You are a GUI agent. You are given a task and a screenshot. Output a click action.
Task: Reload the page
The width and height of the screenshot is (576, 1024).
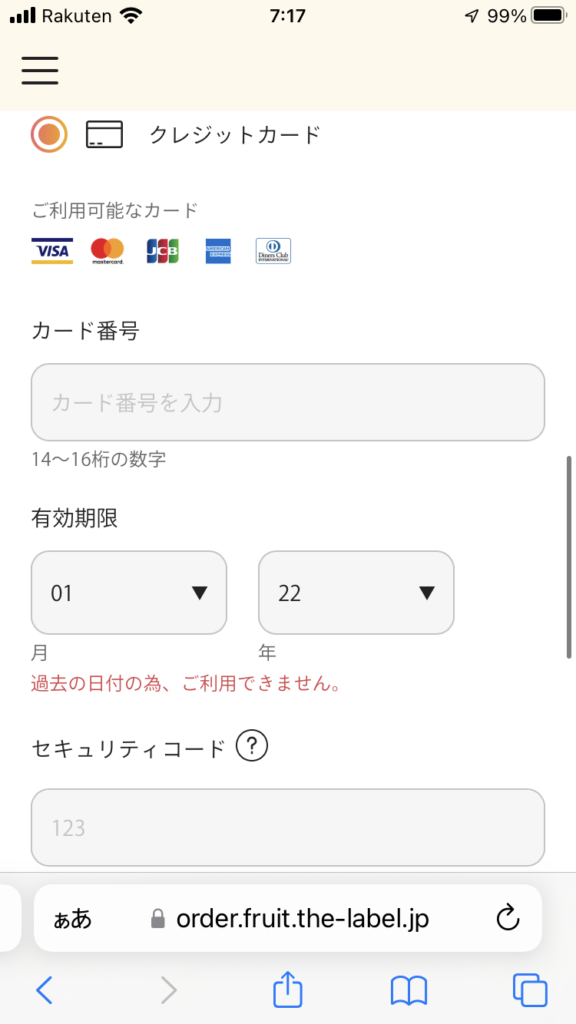click(x=508, y=919)
